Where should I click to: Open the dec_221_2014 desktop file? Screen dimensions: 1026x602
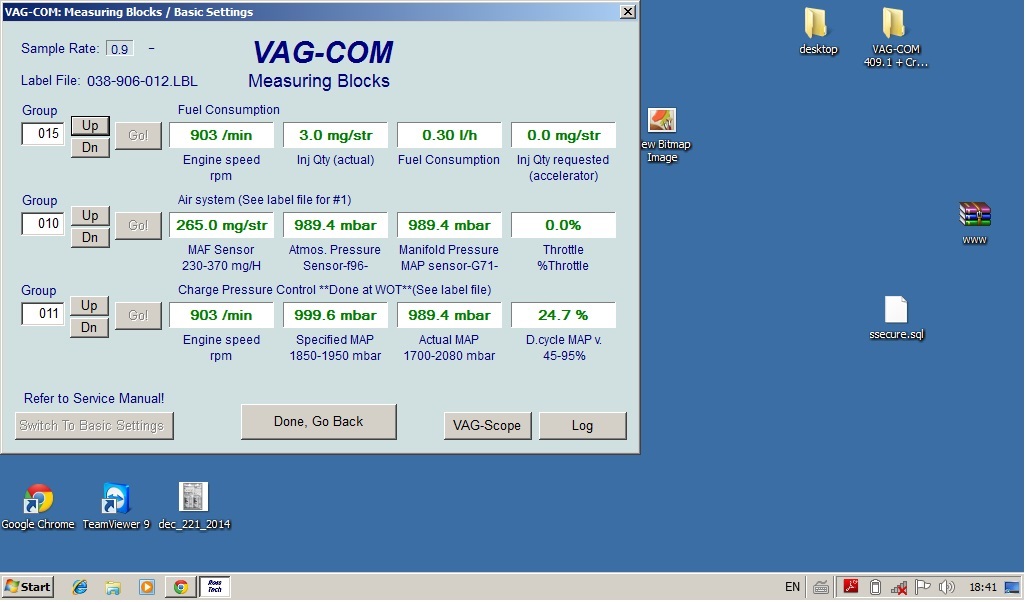193,499
